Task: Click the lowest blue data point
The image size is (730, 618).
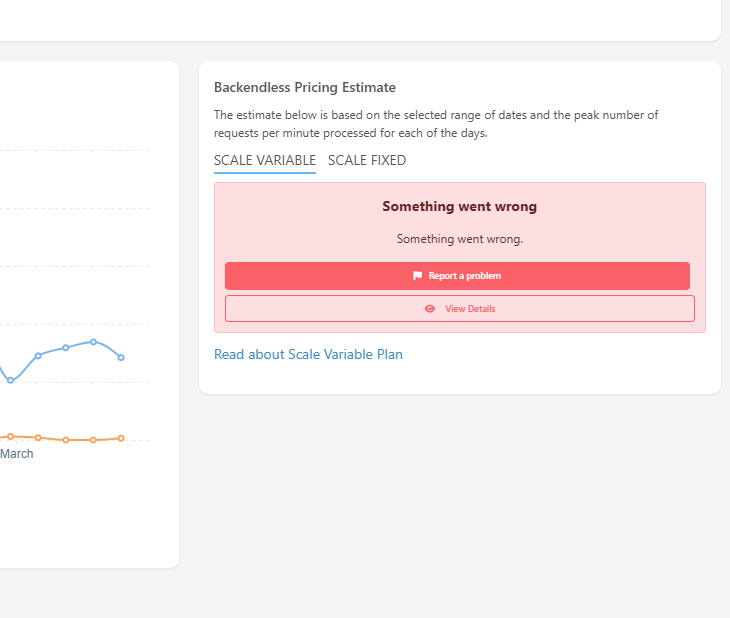Action: pos(10,381)
